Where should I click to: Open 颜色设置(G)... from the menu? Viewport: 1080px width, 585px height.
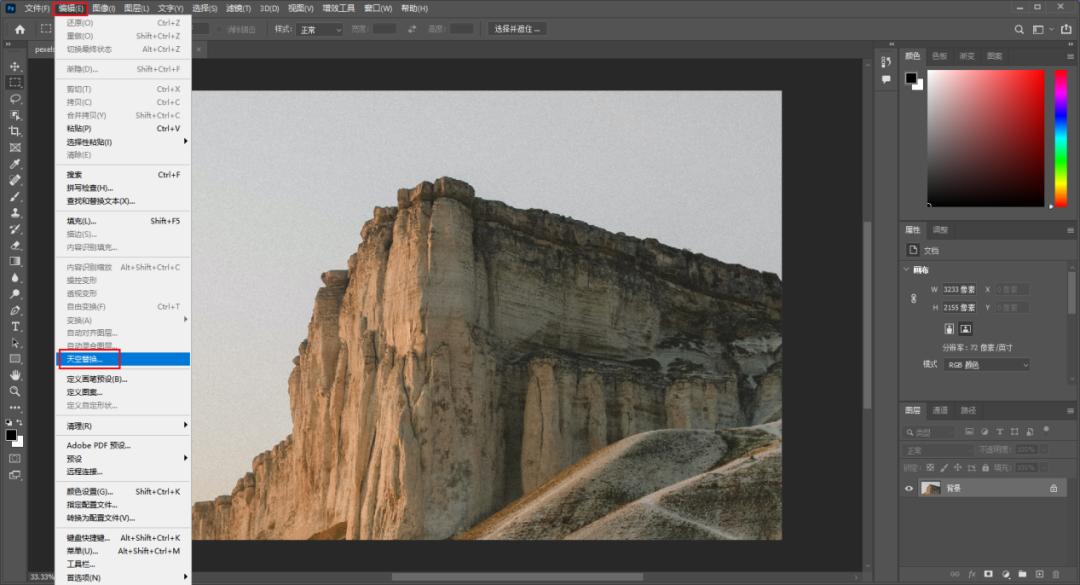[90, 491]
